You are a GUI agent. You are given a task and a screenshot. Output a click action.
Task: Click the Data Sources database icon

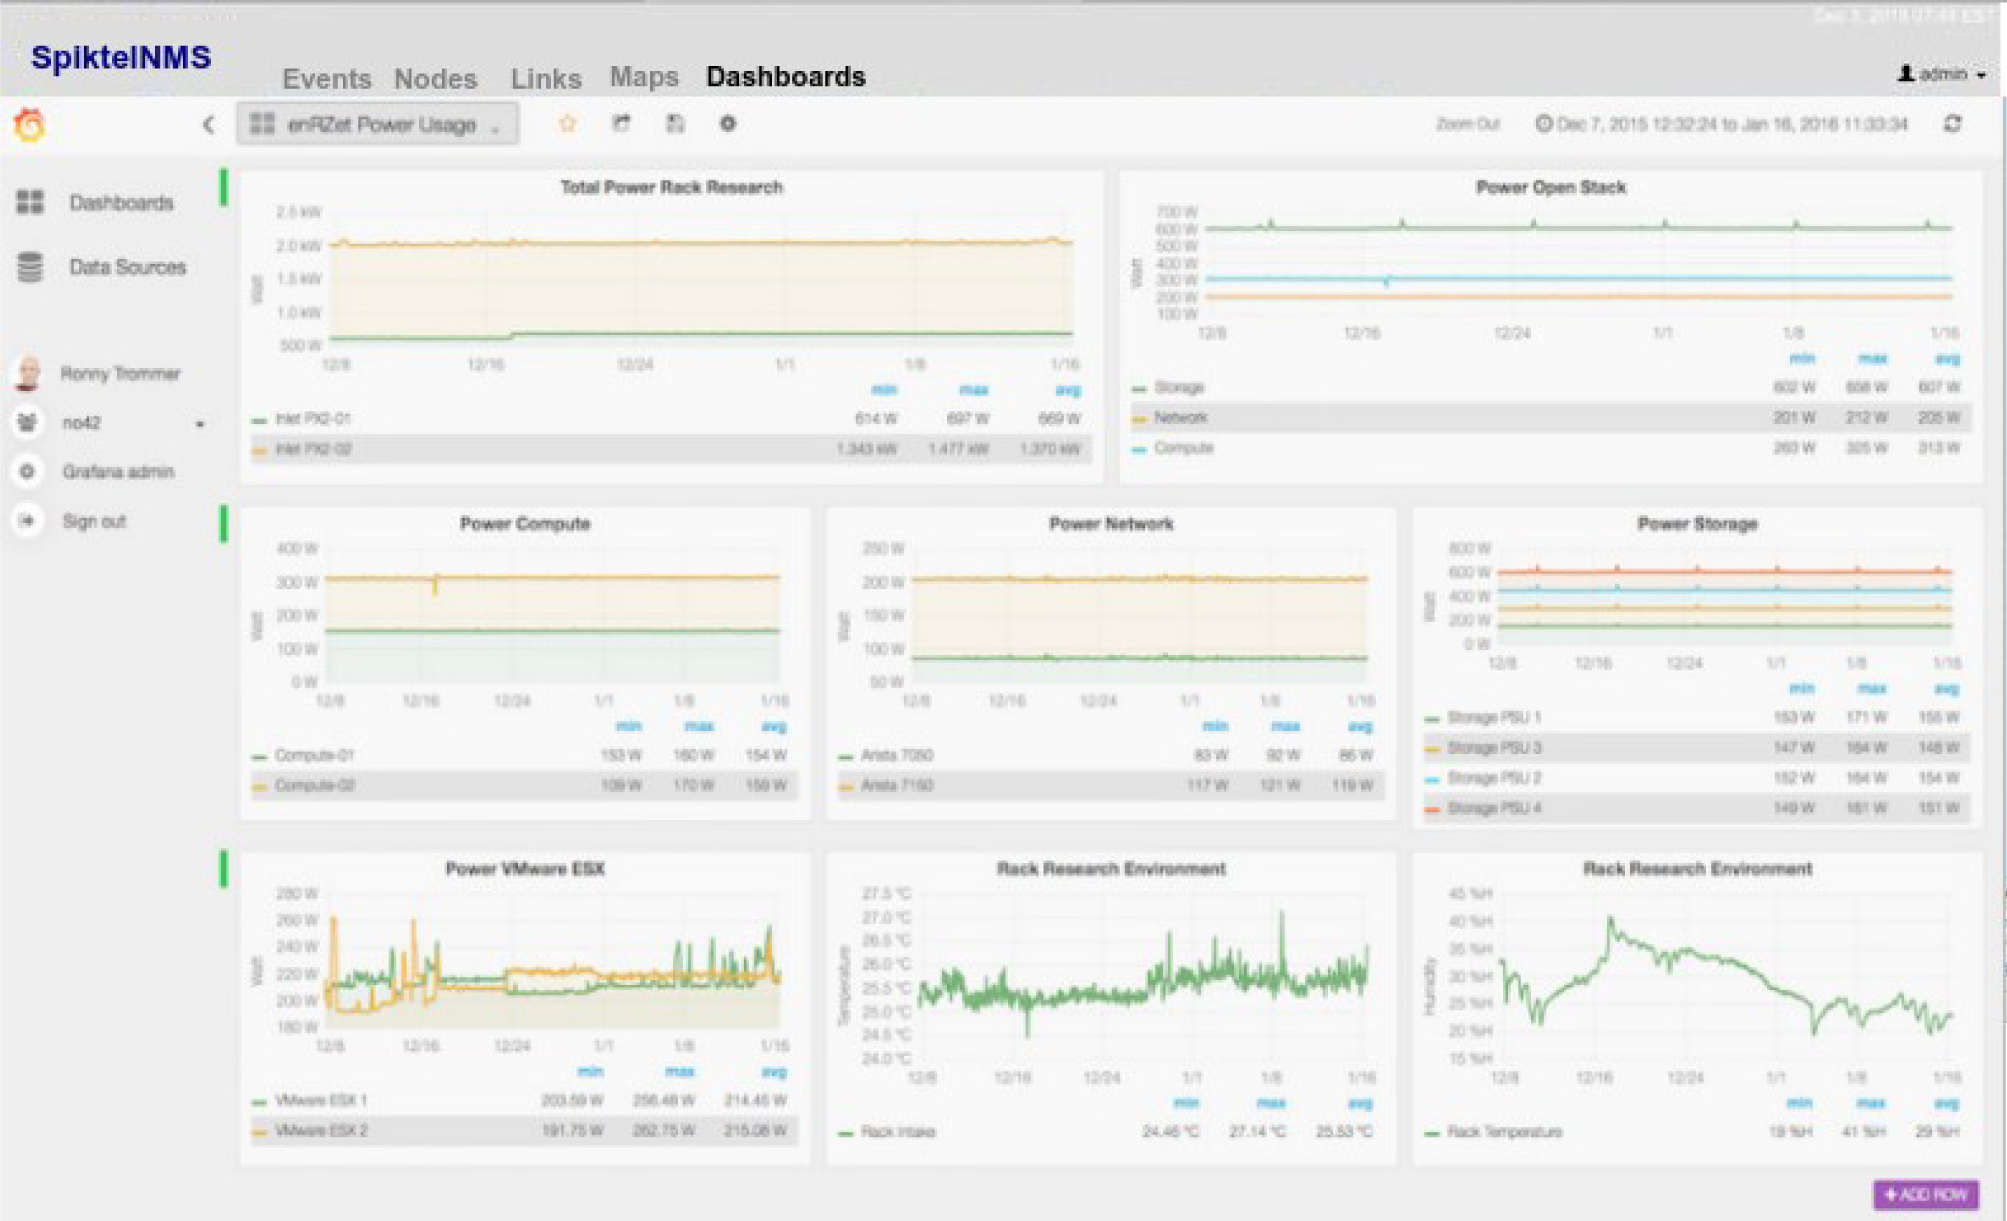click(x=30, y=267)
